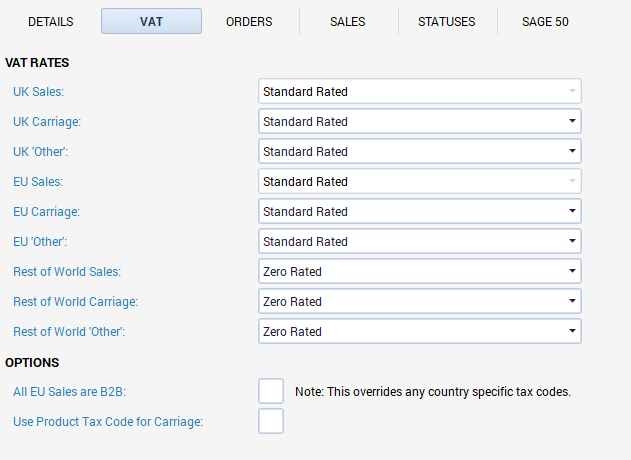Open the EU Sales VAT rate dropdown
Screen dimensions: 631x460
[420, 182]
